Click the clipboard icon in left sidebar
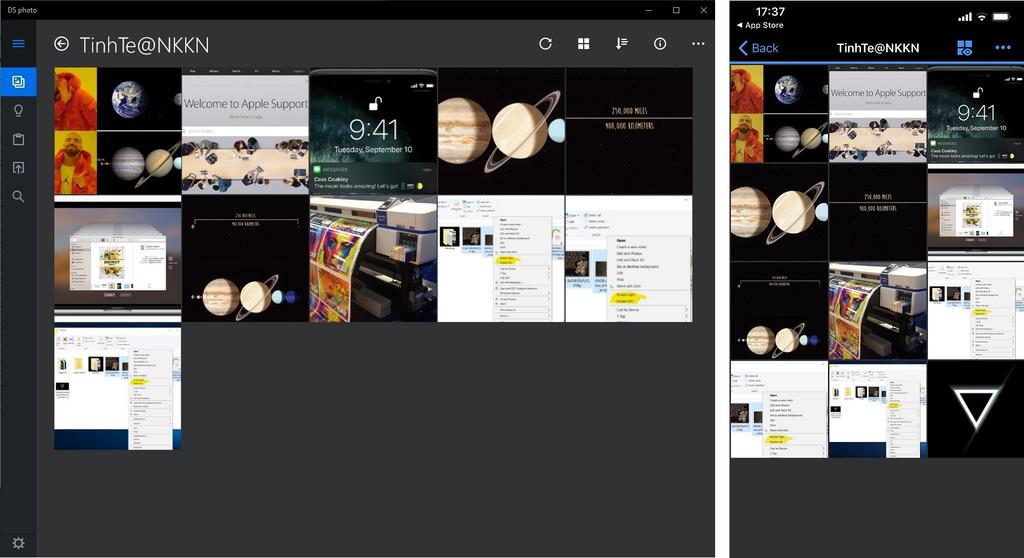 (x=18, y=139)
